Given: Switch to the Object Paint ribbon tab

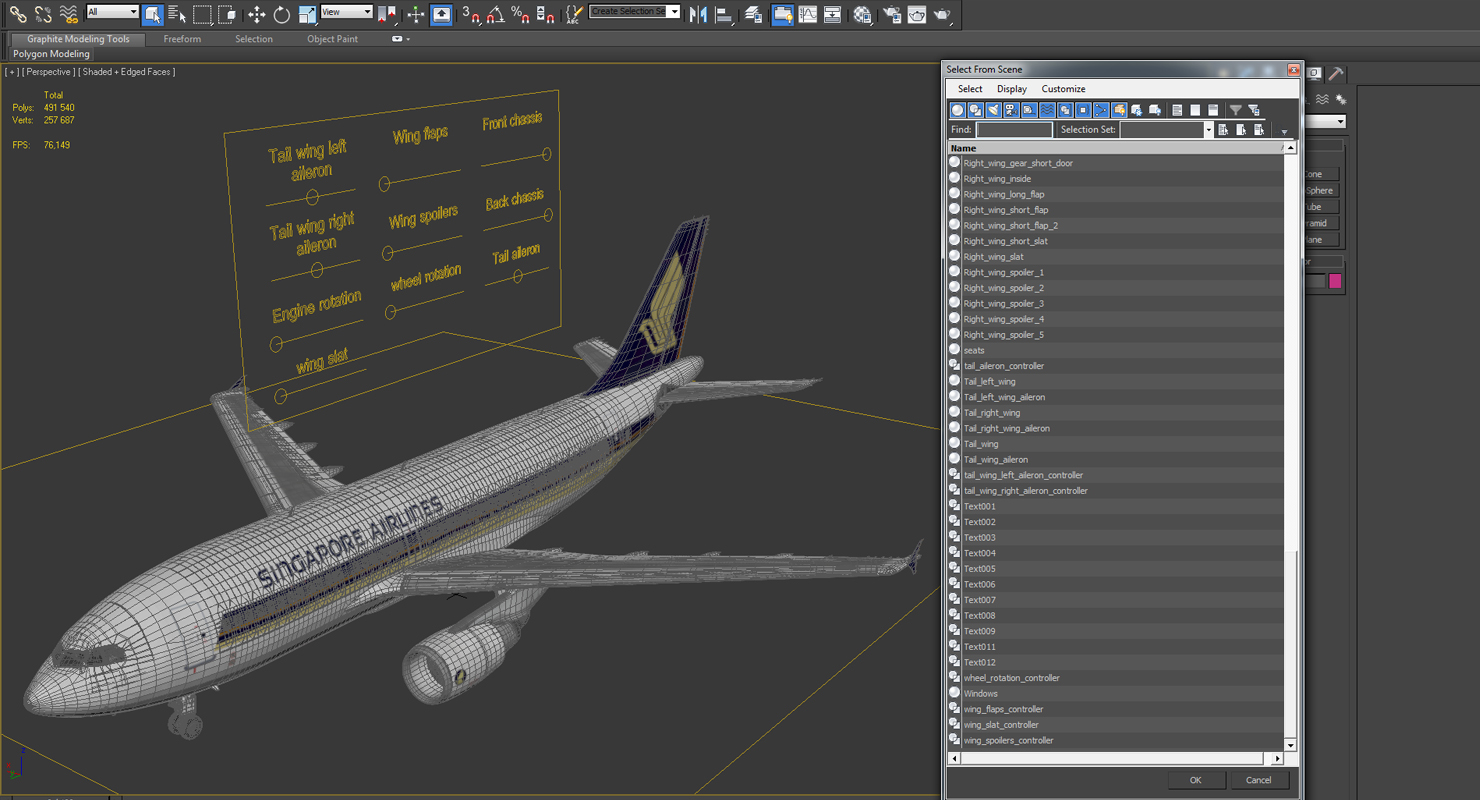Looking at the screenshot, I should pos(333,39).
